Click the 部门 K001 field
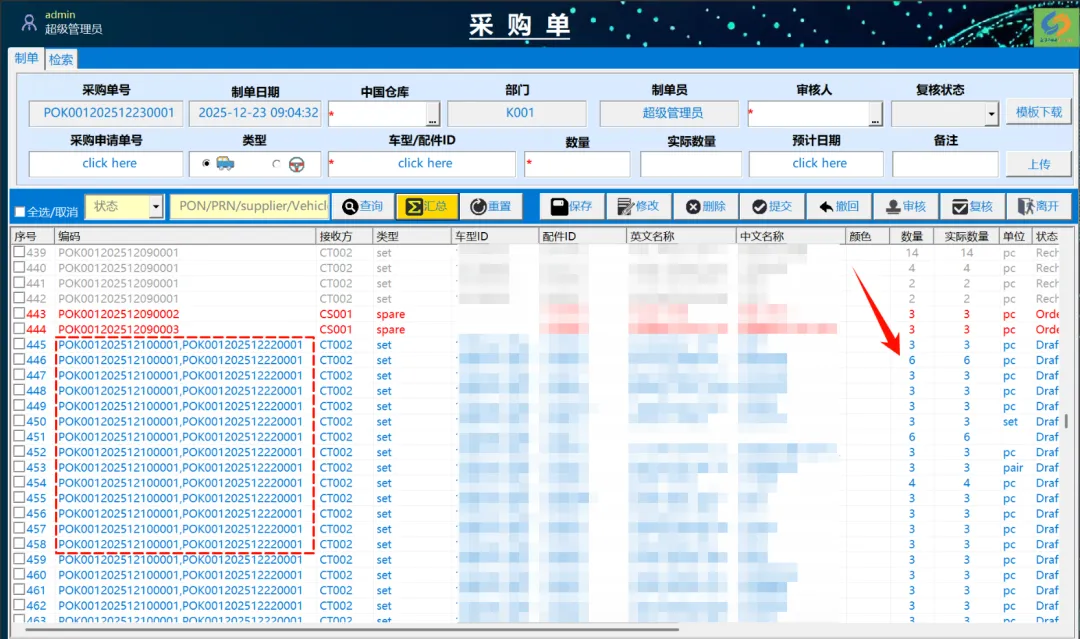 coord(517,113)
